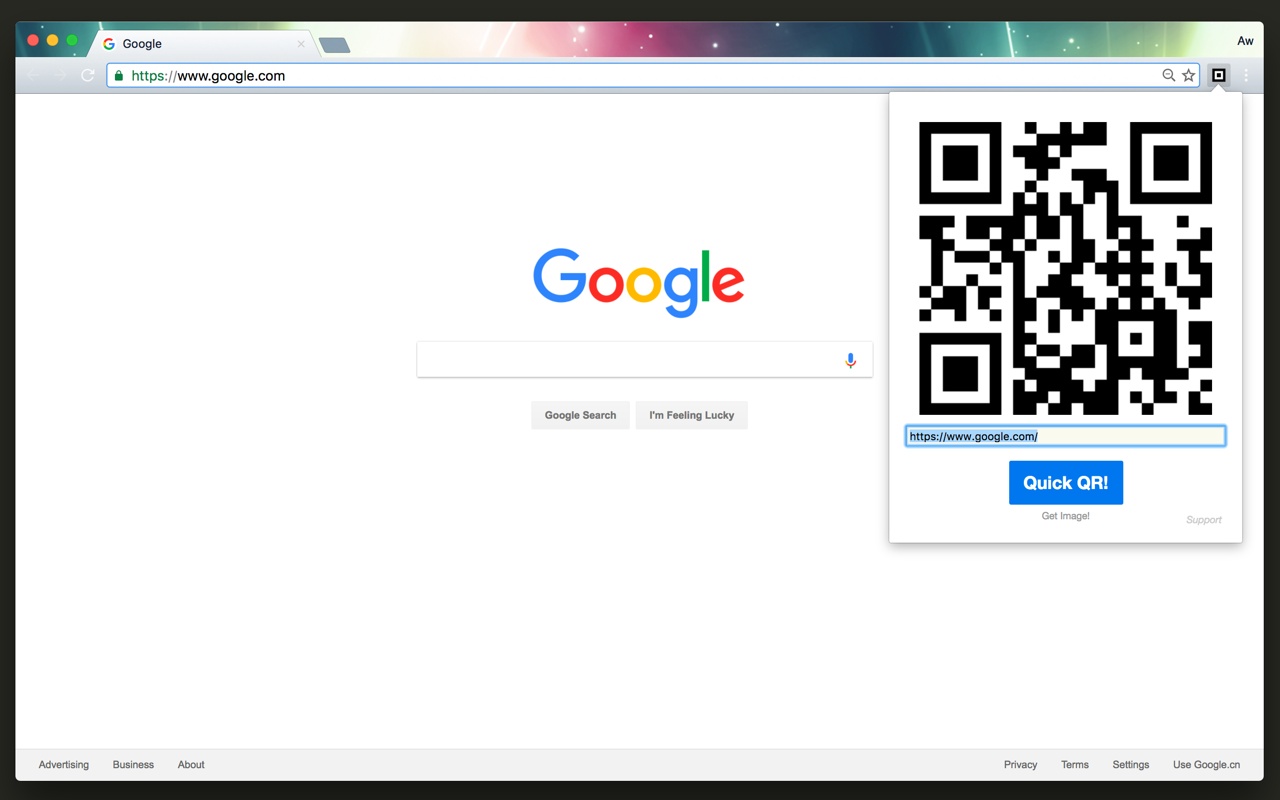This screenshot has width=1280, height=800.
Task: Click the Google search box
Action: coord(645,360)
